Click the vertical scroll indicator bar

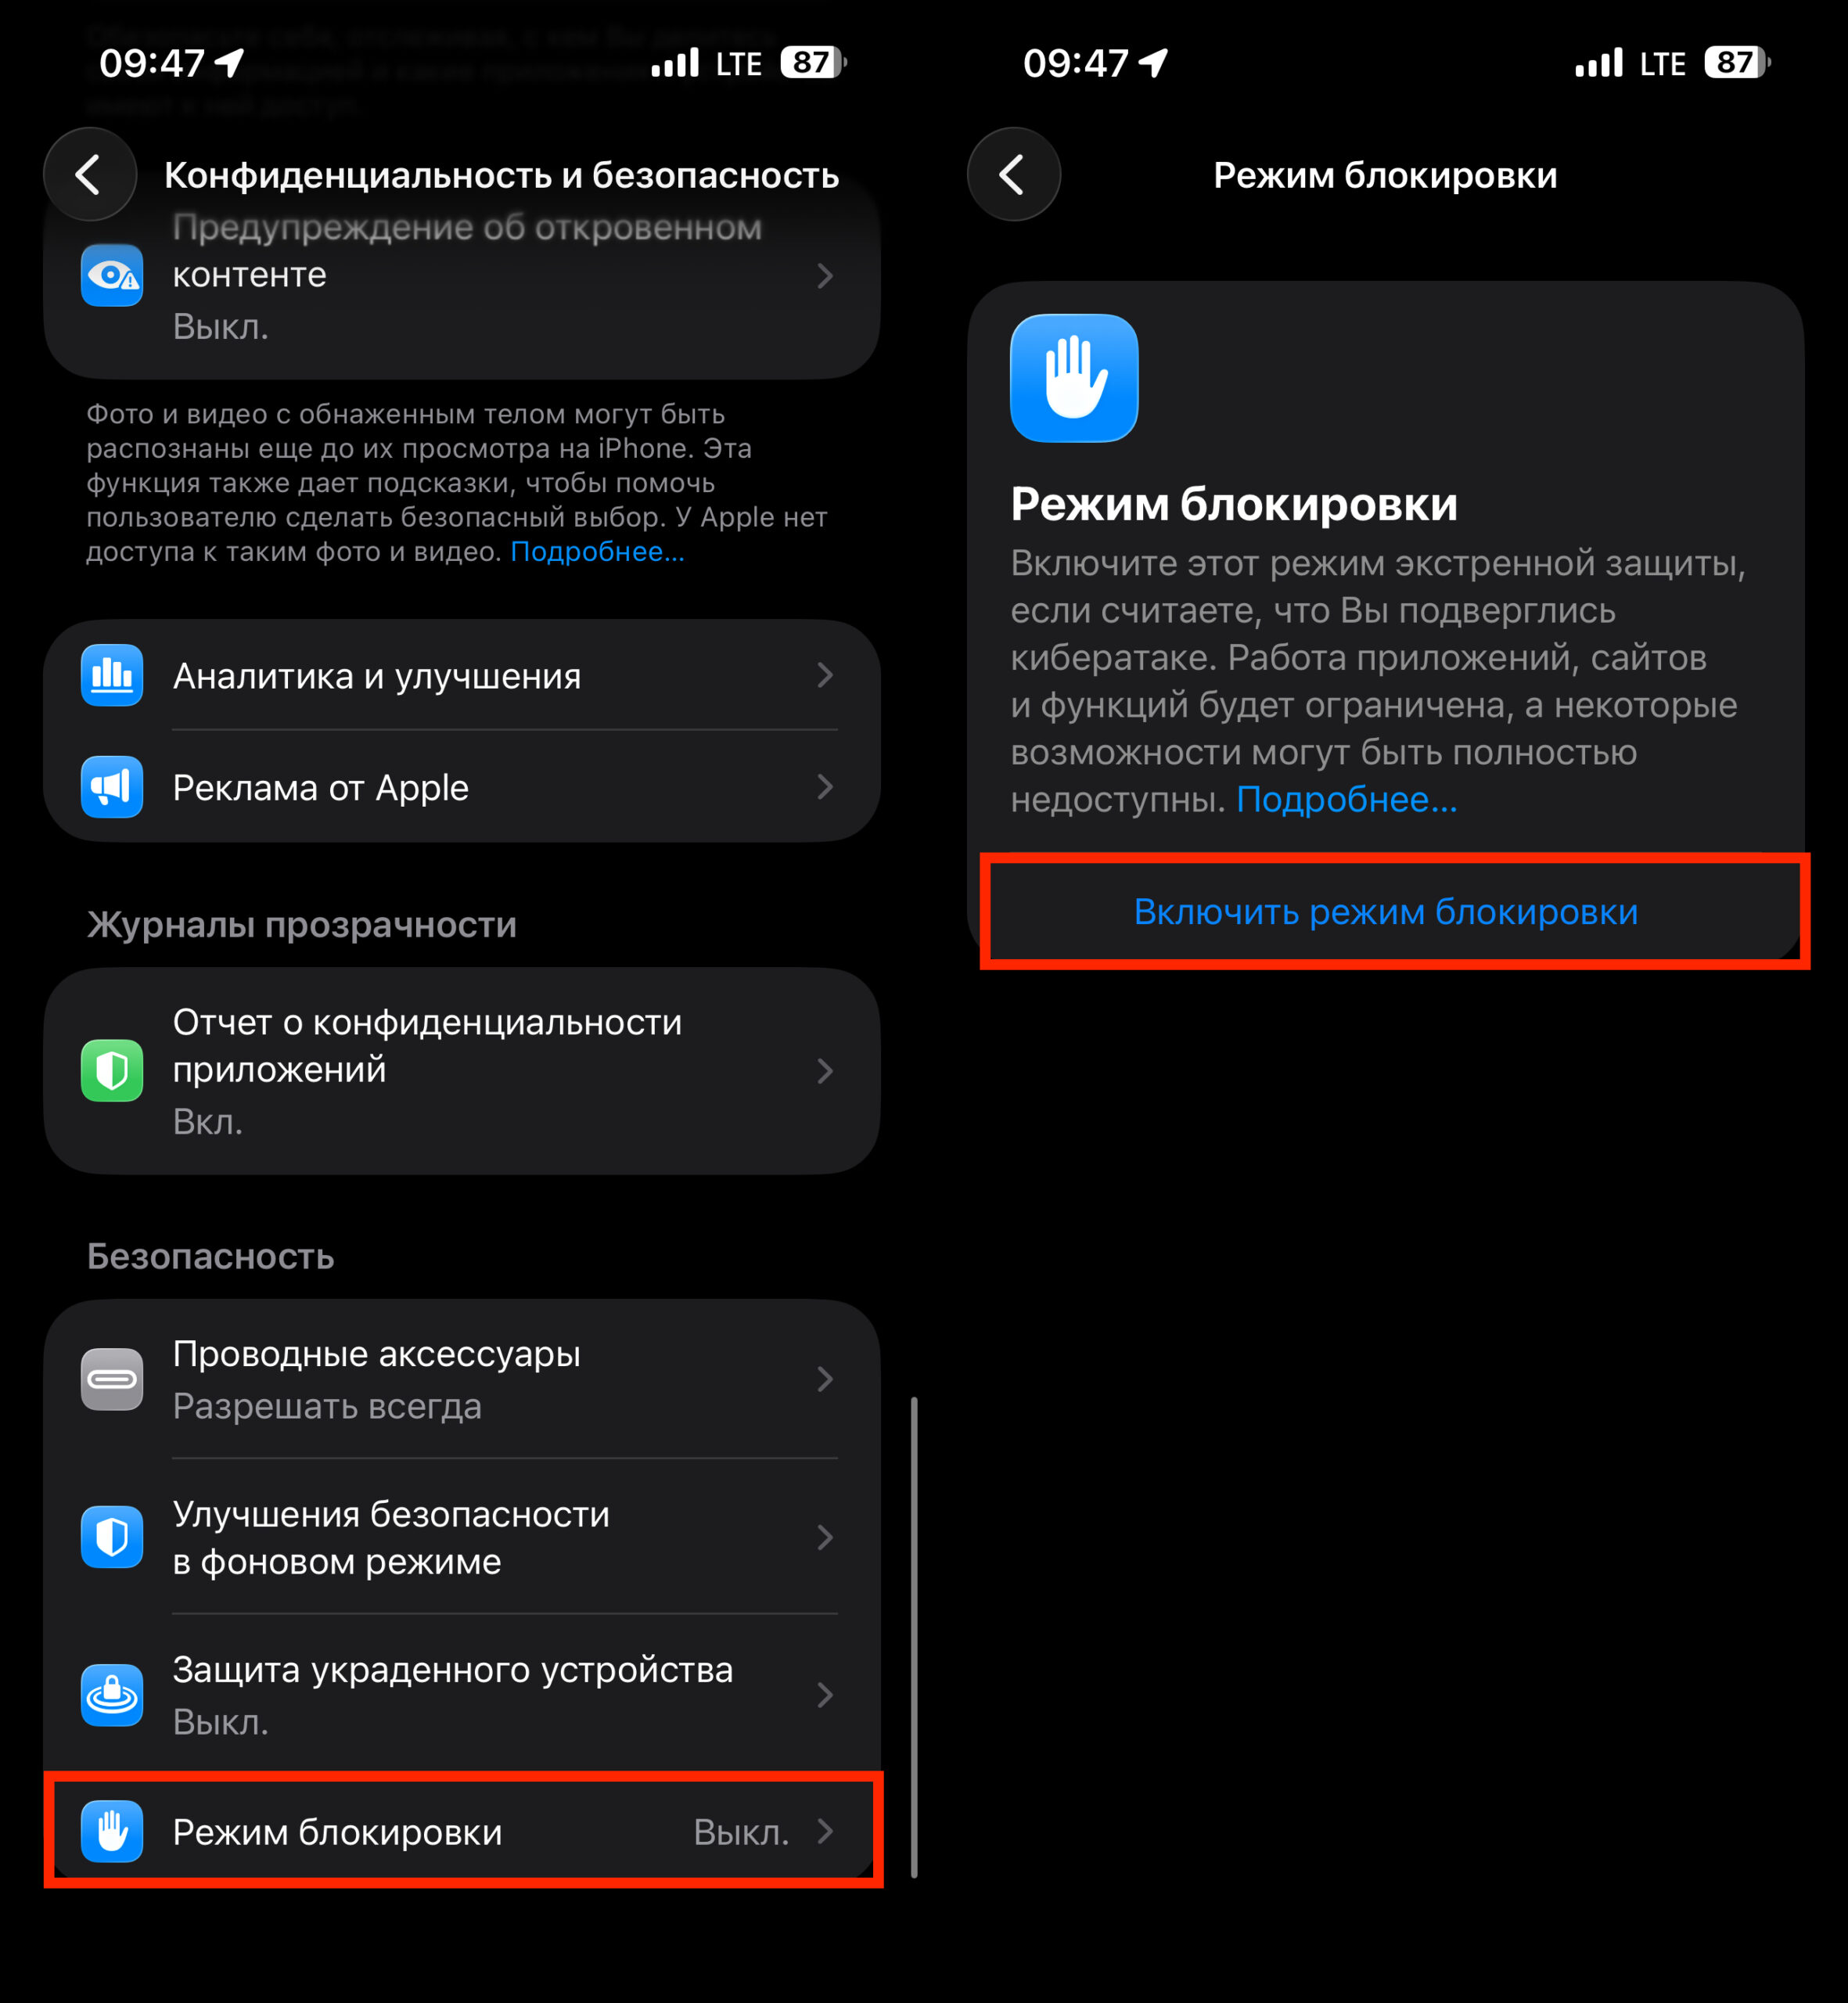914,1637
